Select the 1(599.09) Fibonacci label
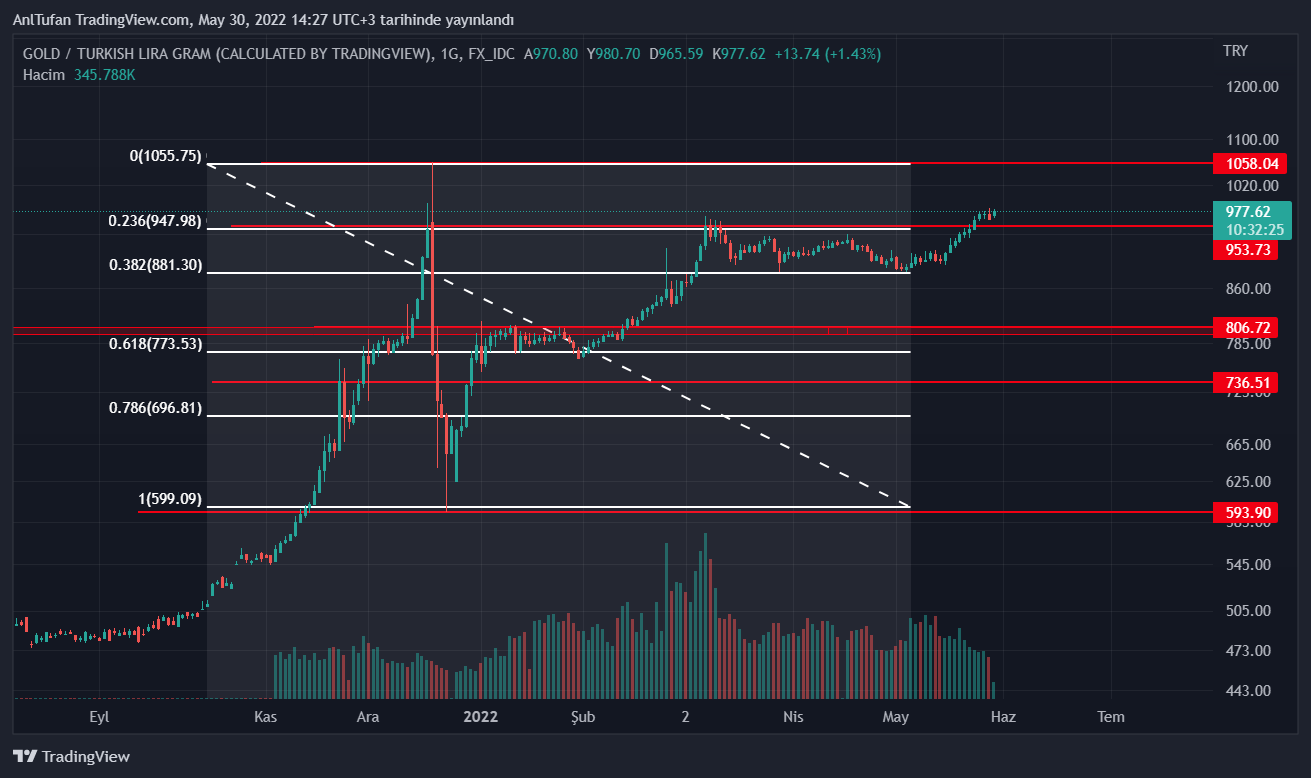The height and width of the screenshot is (778, 1311). click(170, 499)
